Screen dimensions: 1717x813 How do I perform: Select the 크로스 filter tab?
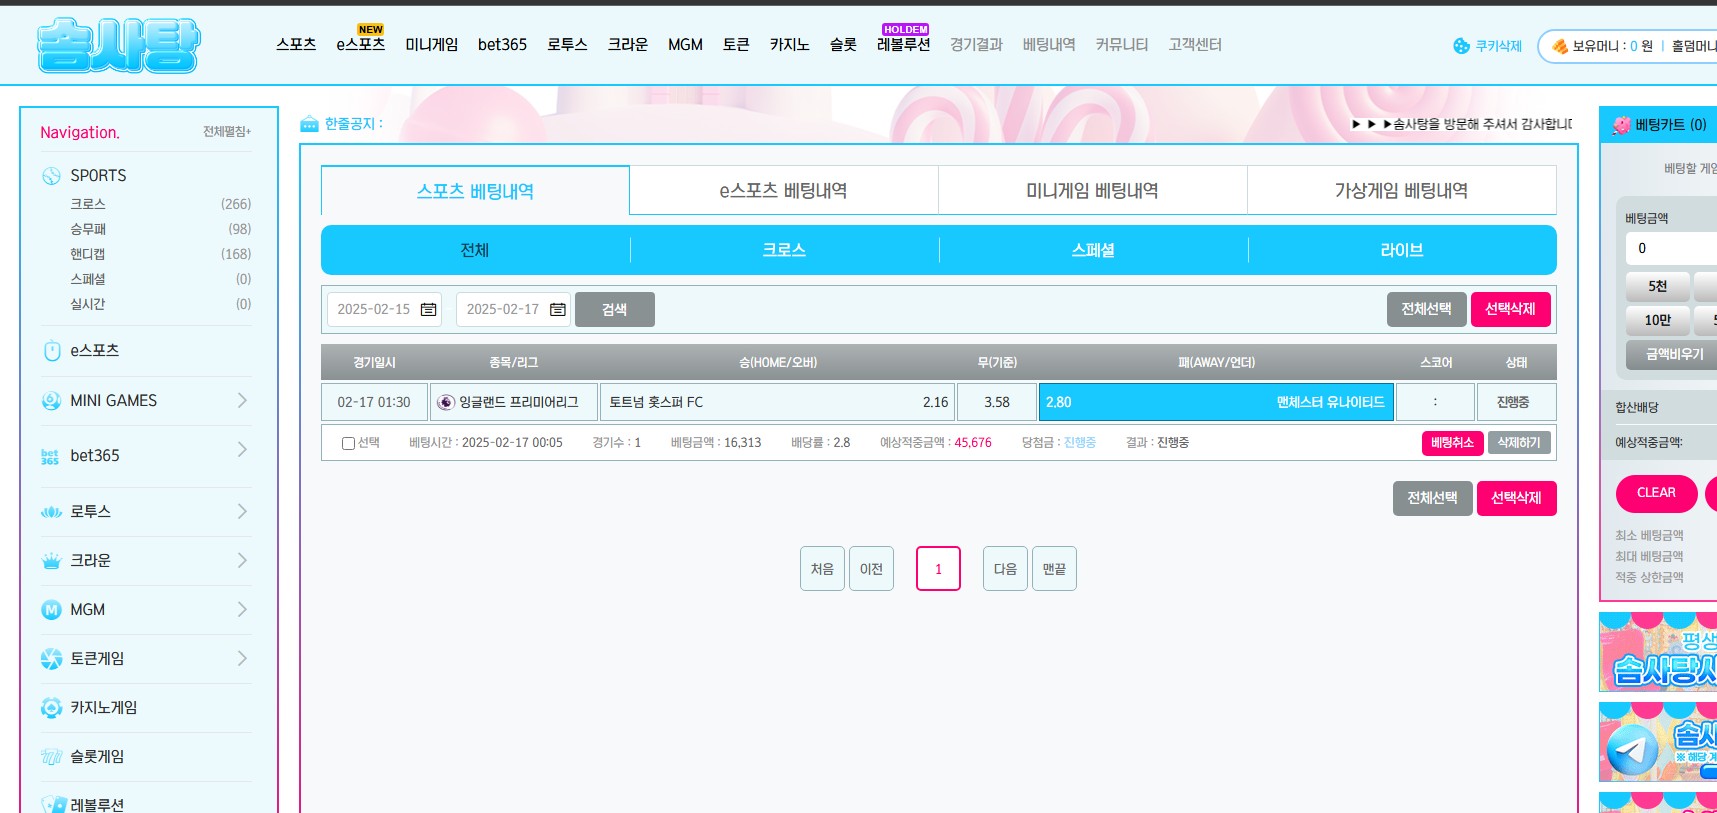(784, 250)
